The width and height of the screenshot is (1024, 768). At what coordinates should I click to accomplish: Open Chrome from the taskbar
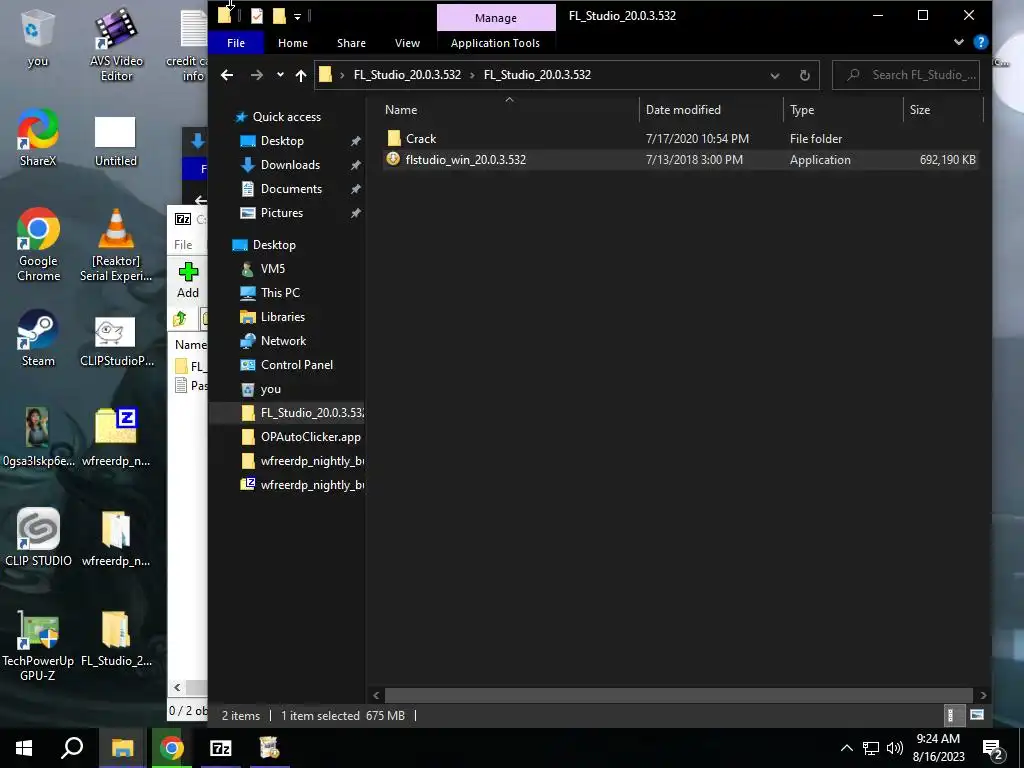pyautogui.click(x=172, y=748)
